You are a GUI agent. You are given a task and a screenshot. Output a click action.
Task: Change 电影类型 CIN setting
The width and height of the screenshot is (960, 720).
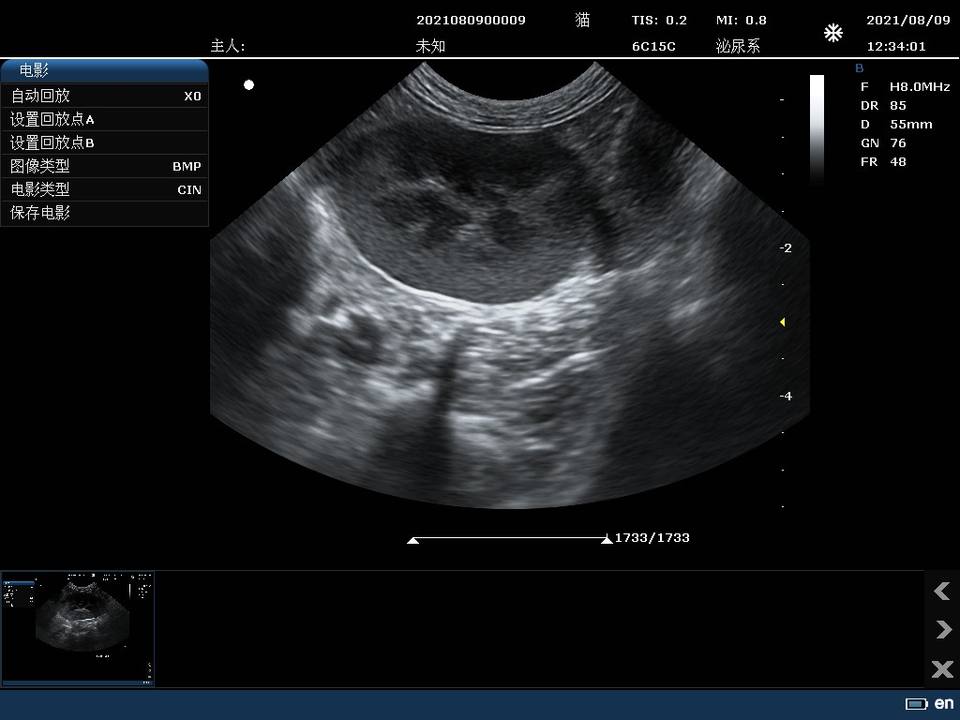coord(105,189)
